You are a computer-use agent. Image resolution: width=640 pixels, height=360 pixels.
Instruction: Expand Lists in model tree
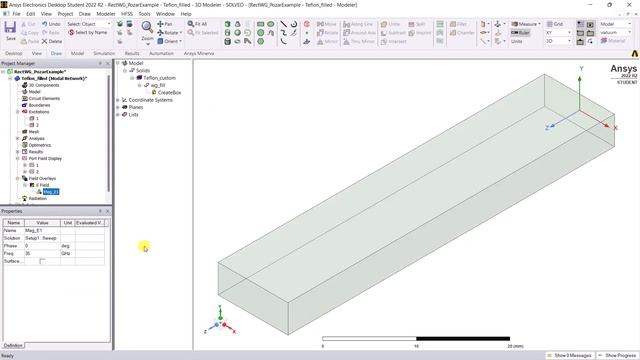click(x=118, y=115)
